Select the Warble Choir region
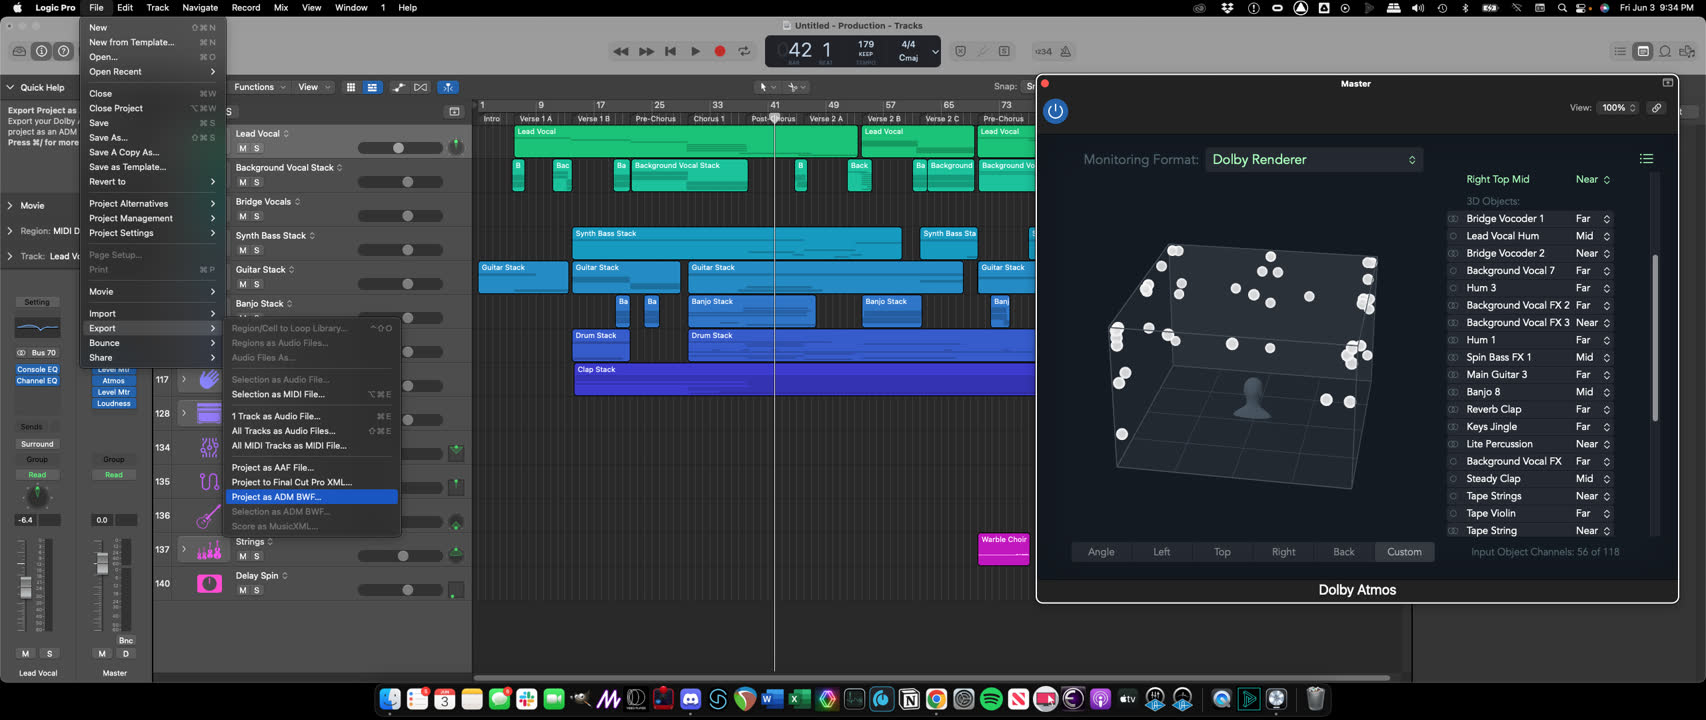Image resolution: width=1706 pixels, height=720 pixels. tap(1003, 549)
